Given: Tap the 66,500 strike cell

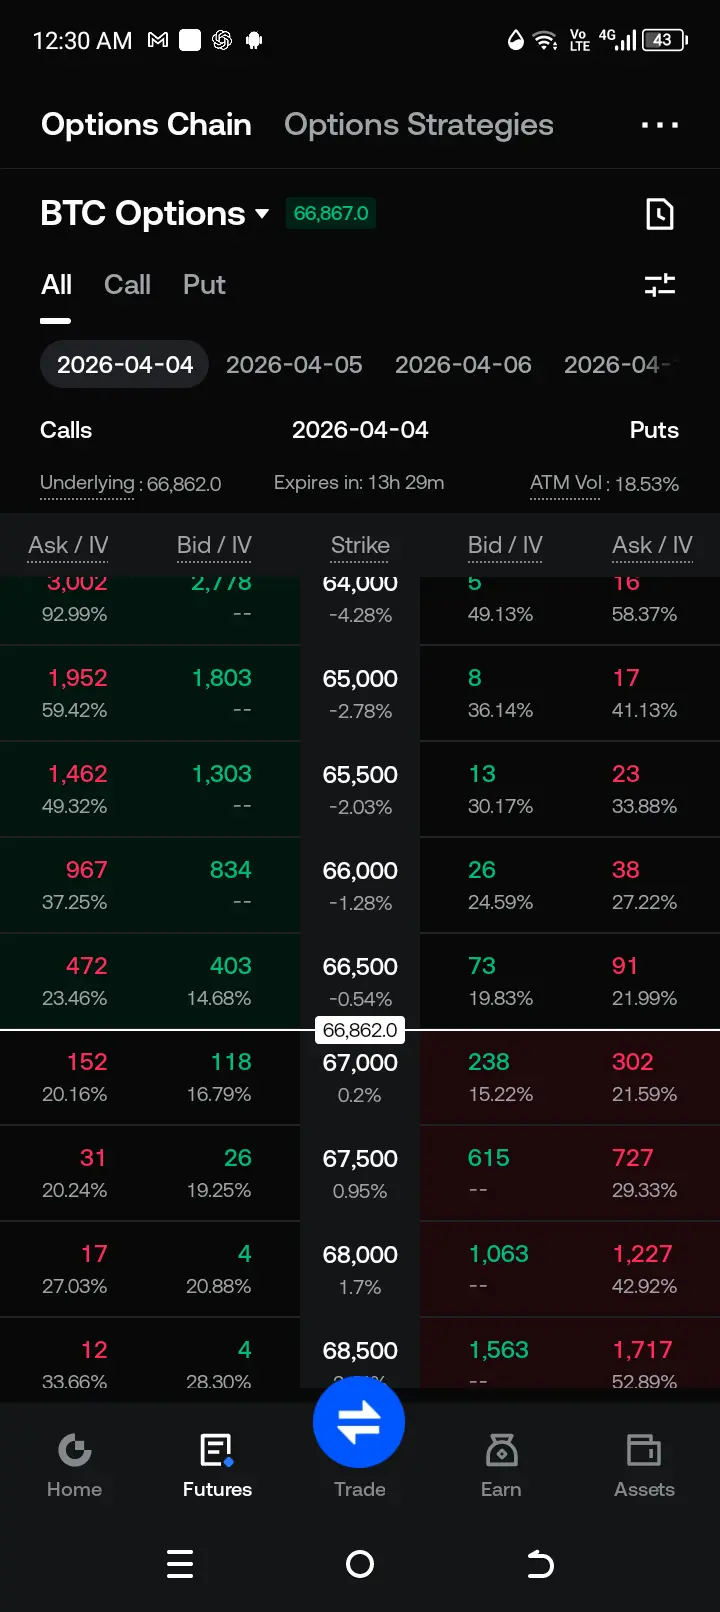Looking at the screenshot, I should [360, 982].
